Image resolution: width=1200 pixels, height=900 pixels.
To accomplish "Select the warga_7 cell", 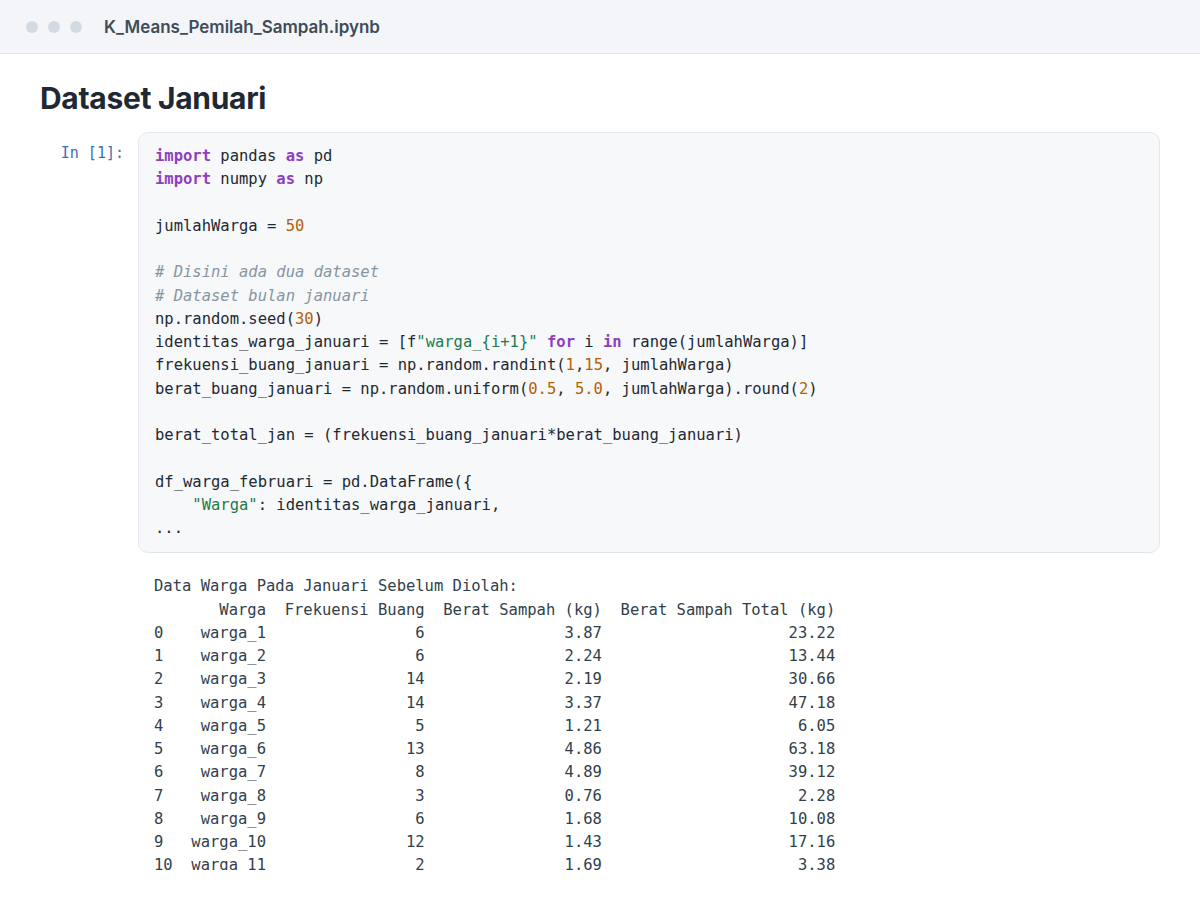I will 233,772.
